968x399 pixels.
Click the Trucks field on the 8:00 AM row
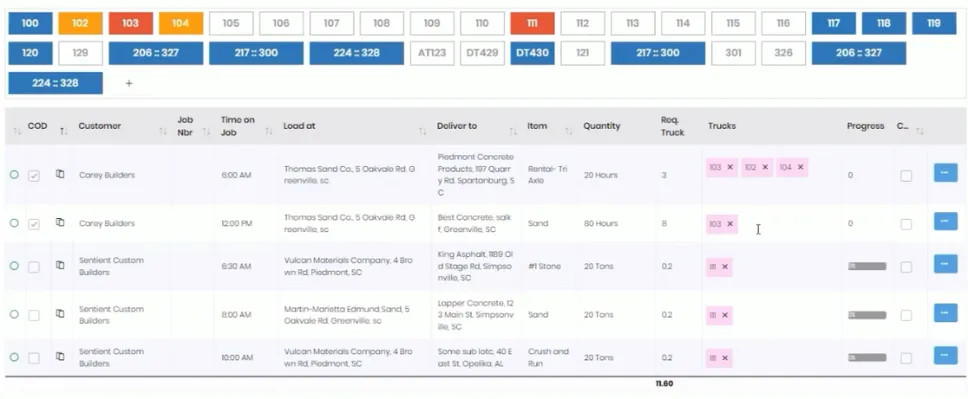(771, 315)
